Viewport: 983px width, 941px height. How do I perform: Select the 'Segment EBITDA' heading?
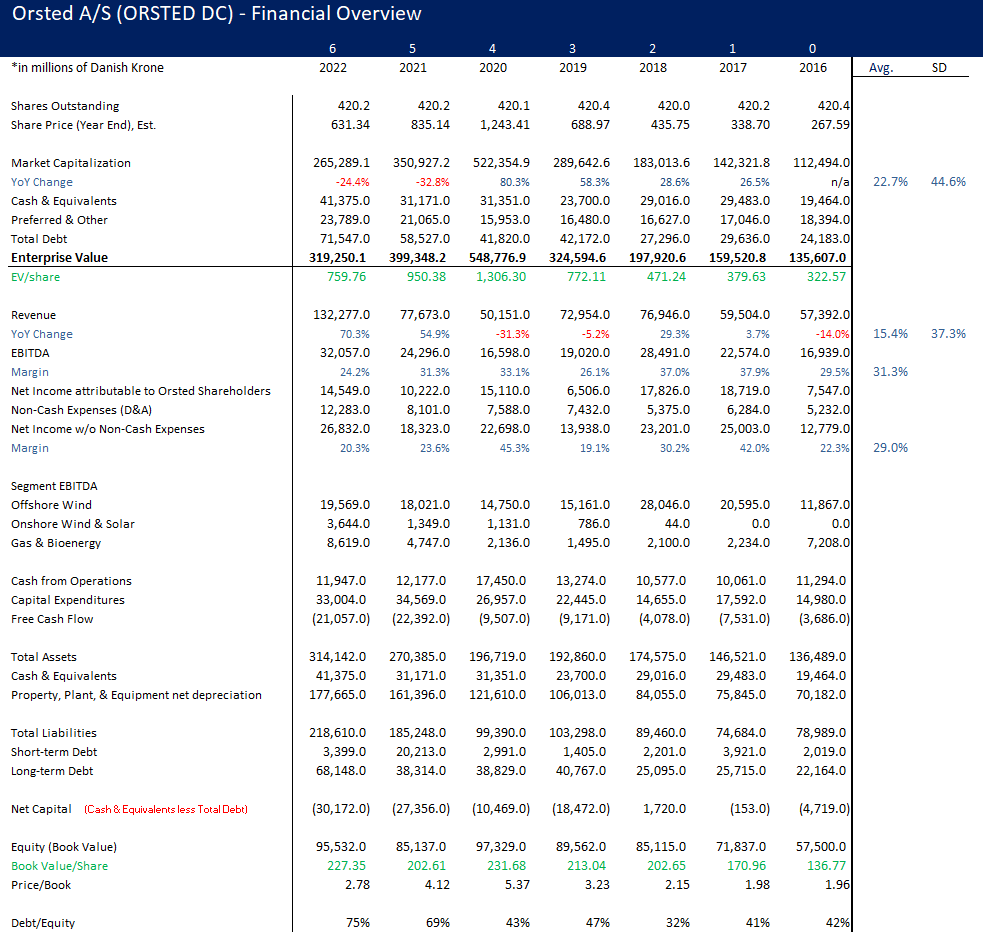(x=54, y=486)
